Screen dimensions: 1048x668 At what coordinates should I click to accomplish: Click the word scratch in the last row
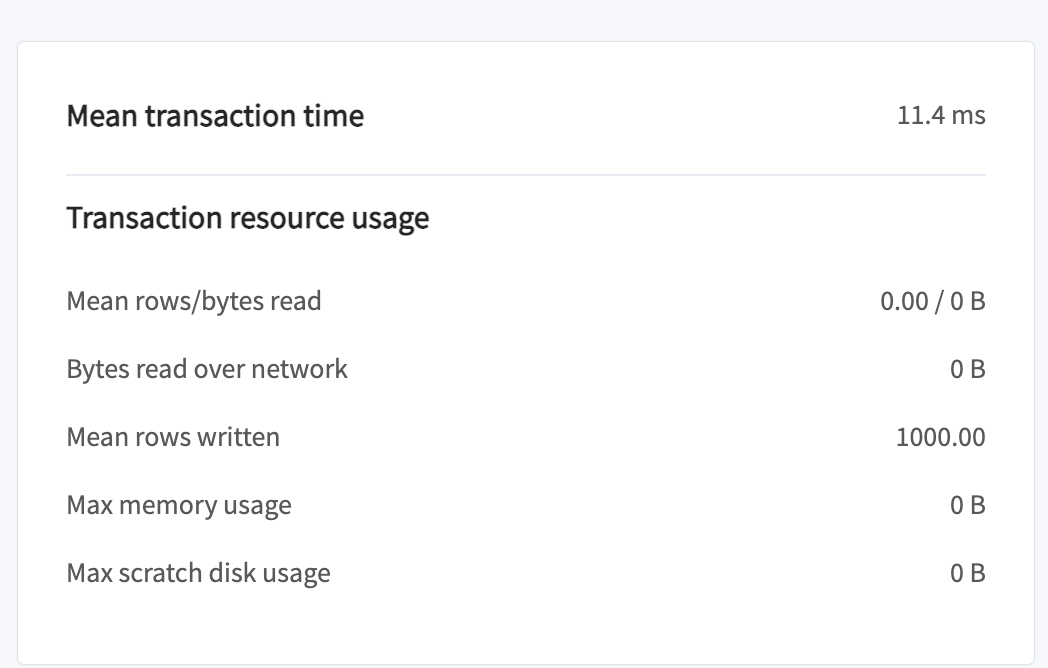[x=160, y=574]
